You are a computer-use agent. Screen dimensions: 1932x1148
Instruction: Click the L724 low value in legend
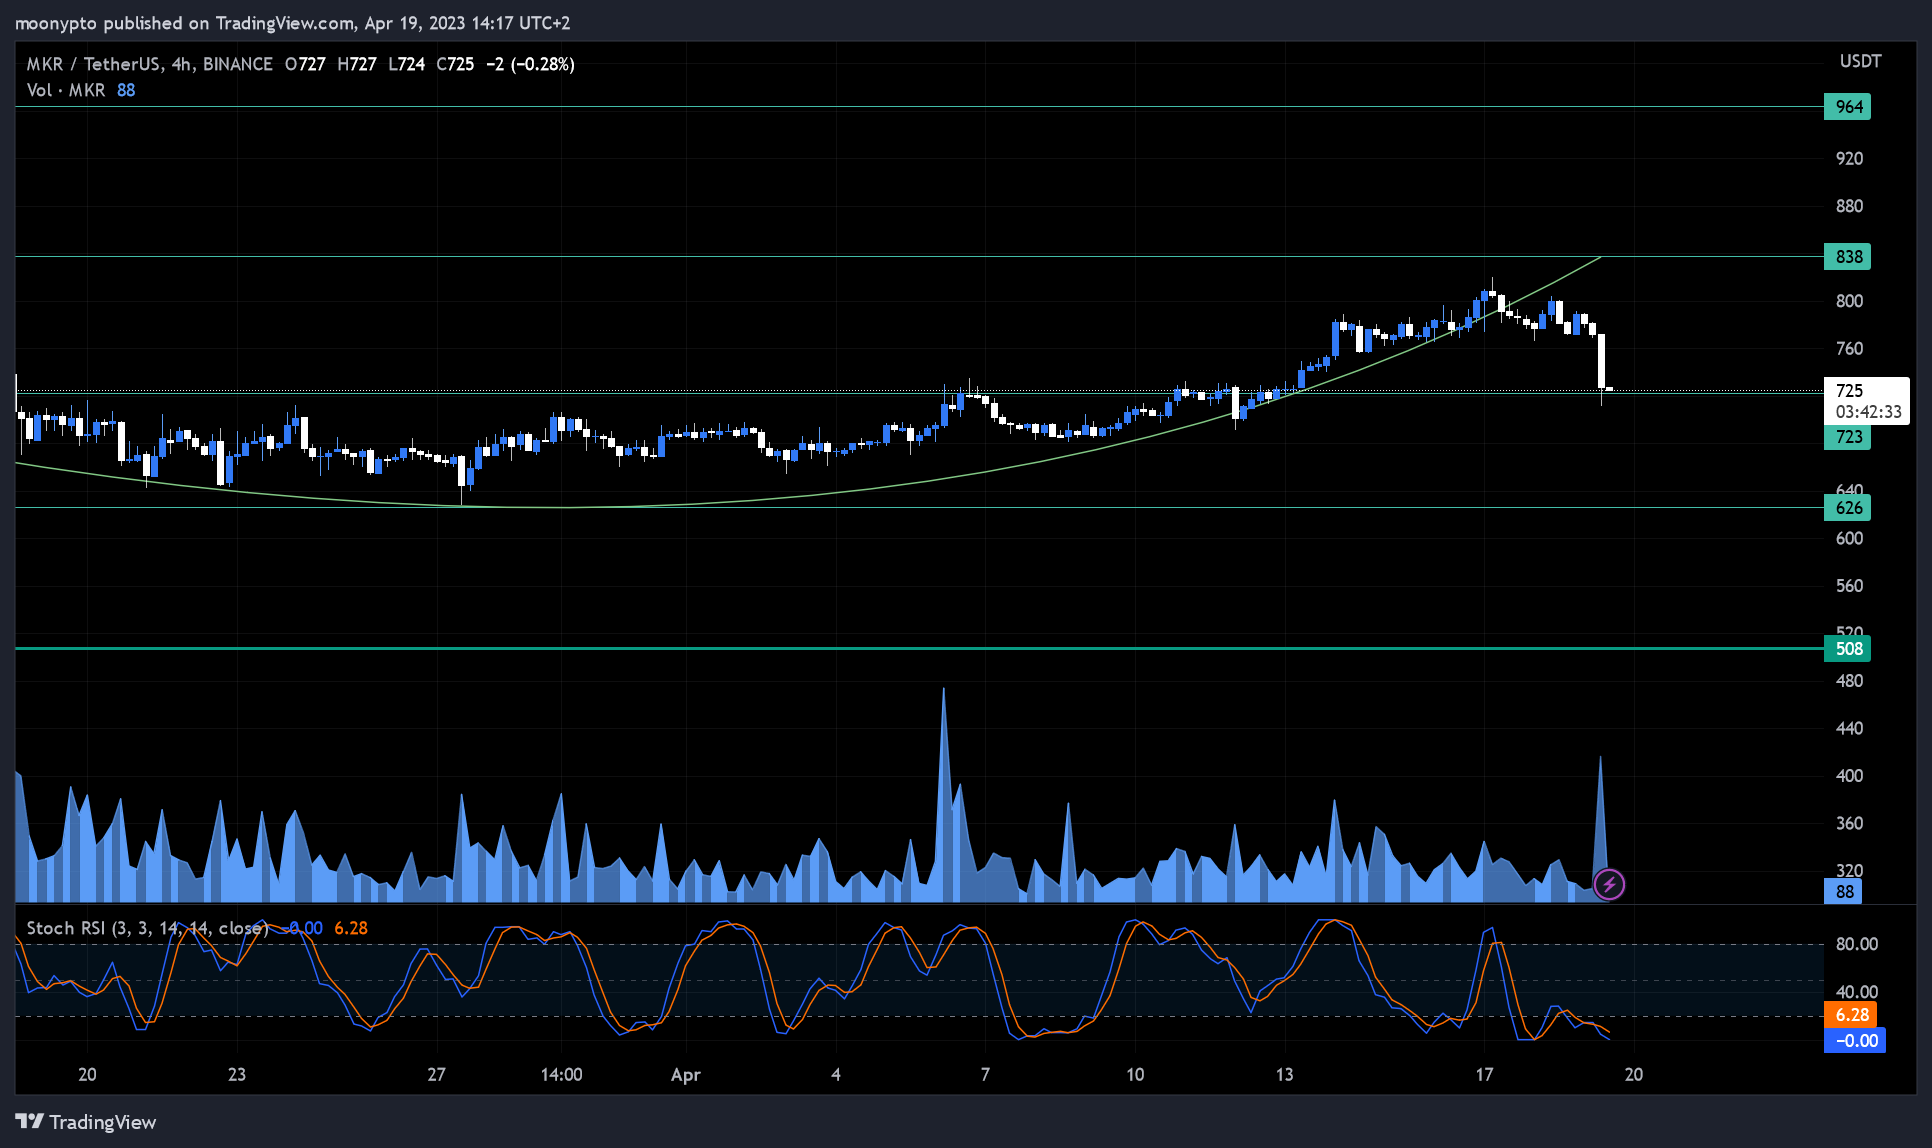(407, 64)
